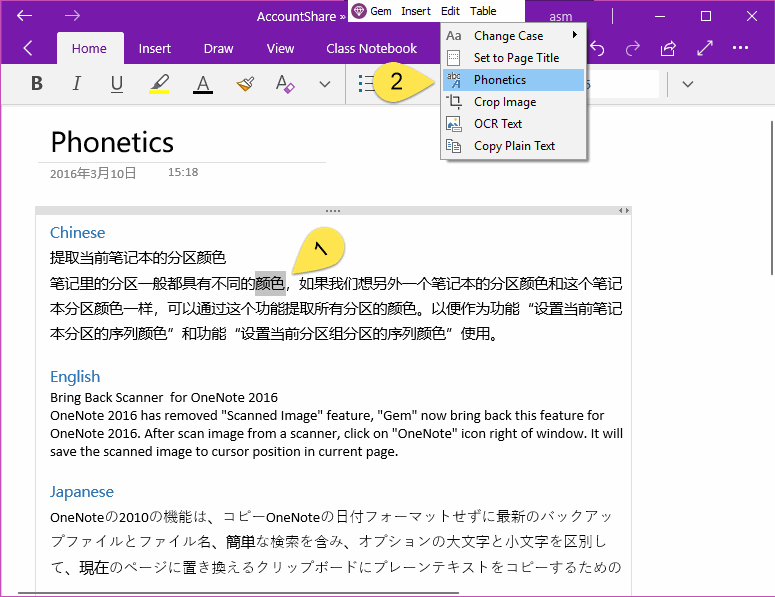775x597 pixels.
Task: Click the Share icon
Action: click(668, 48)
